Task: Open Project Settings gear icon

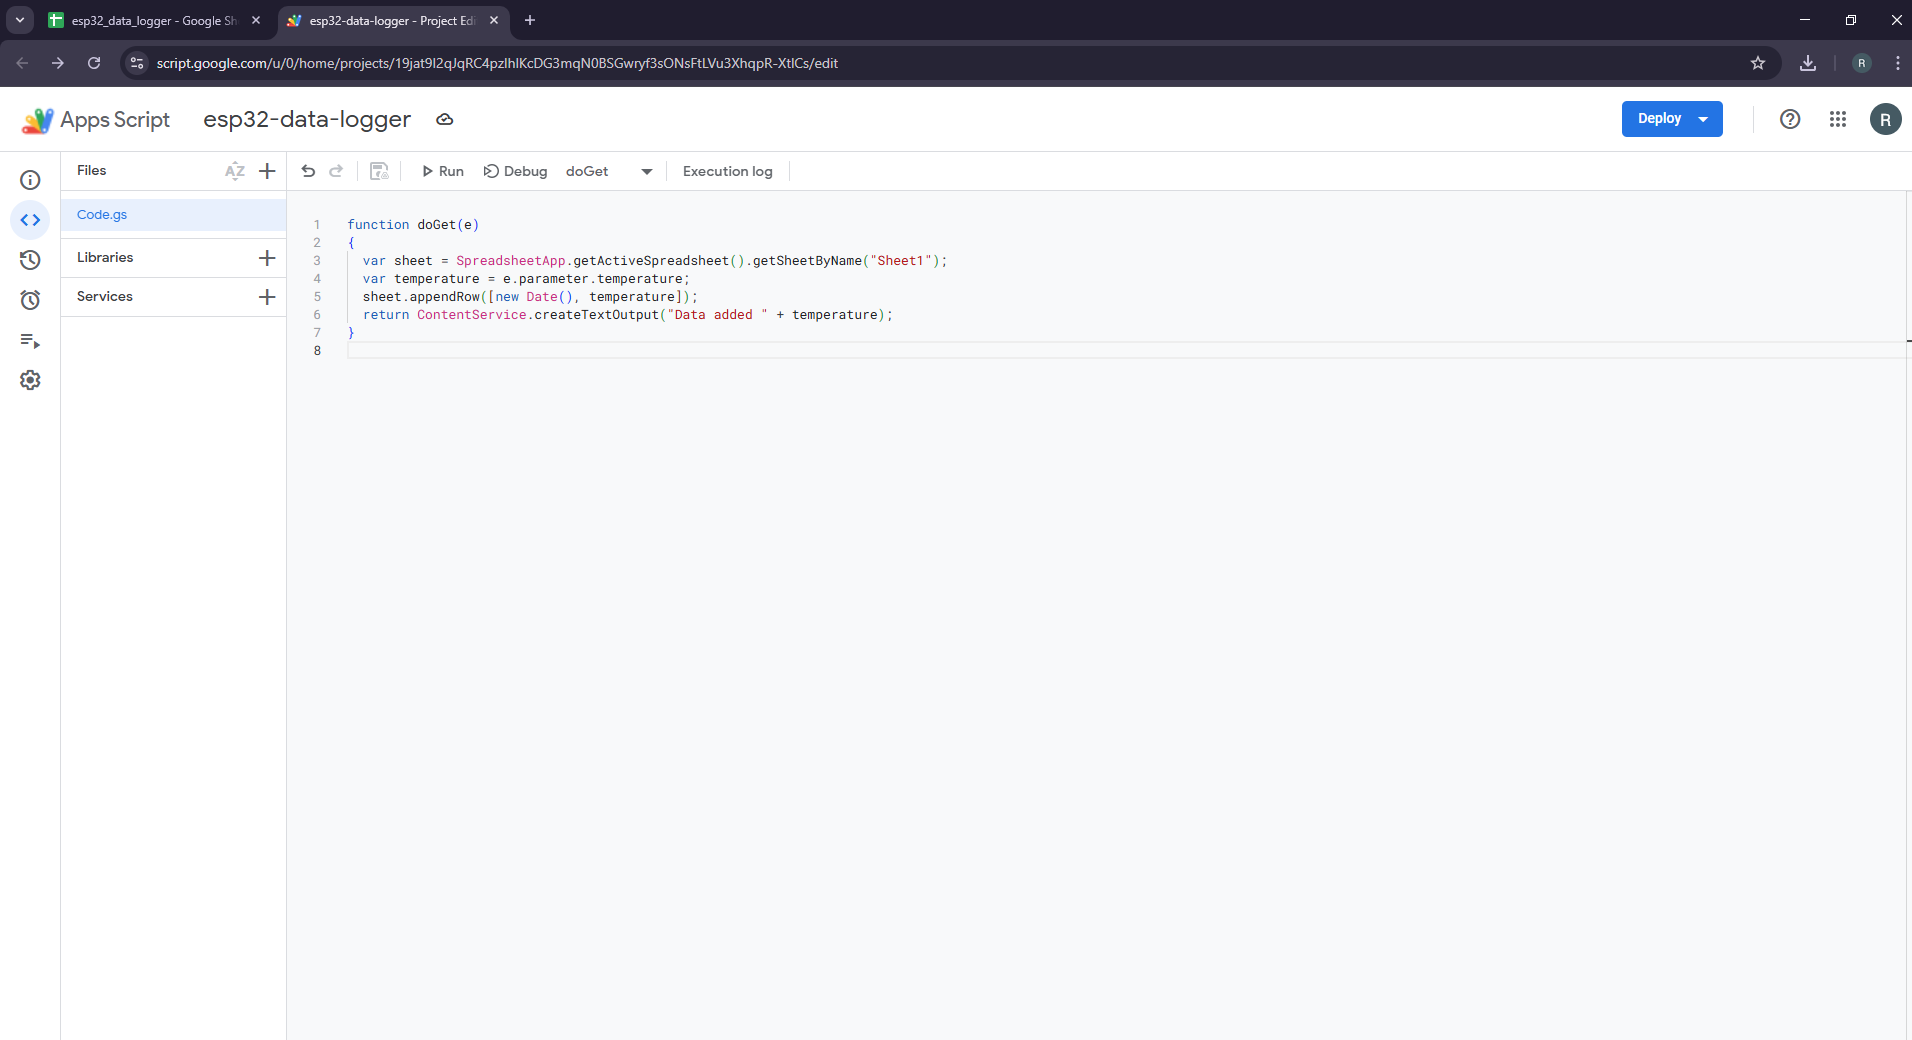Action: coord(30,380)
